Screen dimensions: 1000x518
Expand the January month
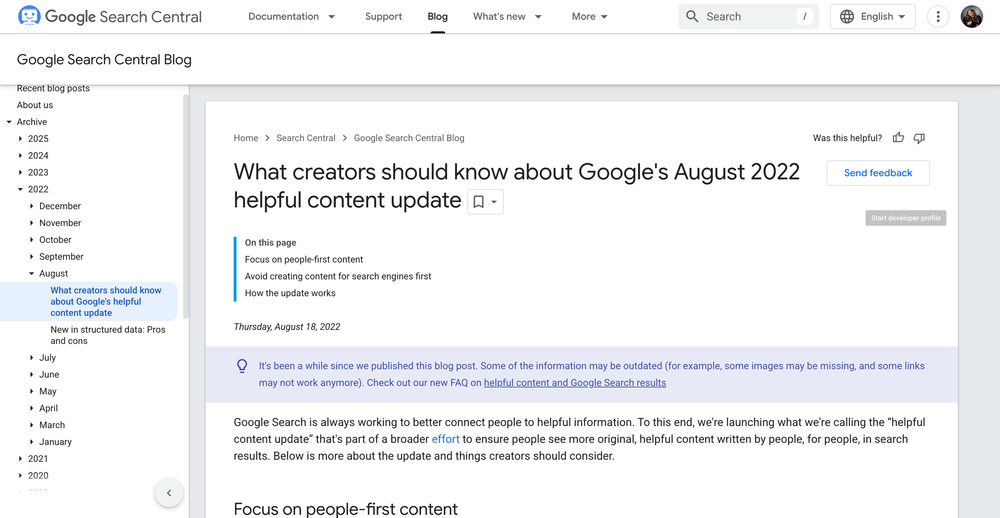32,441
